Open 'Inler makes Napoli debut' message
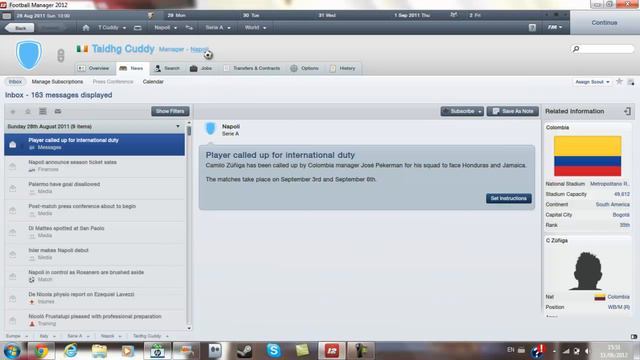The image size is (640, 360). point(94,254)
